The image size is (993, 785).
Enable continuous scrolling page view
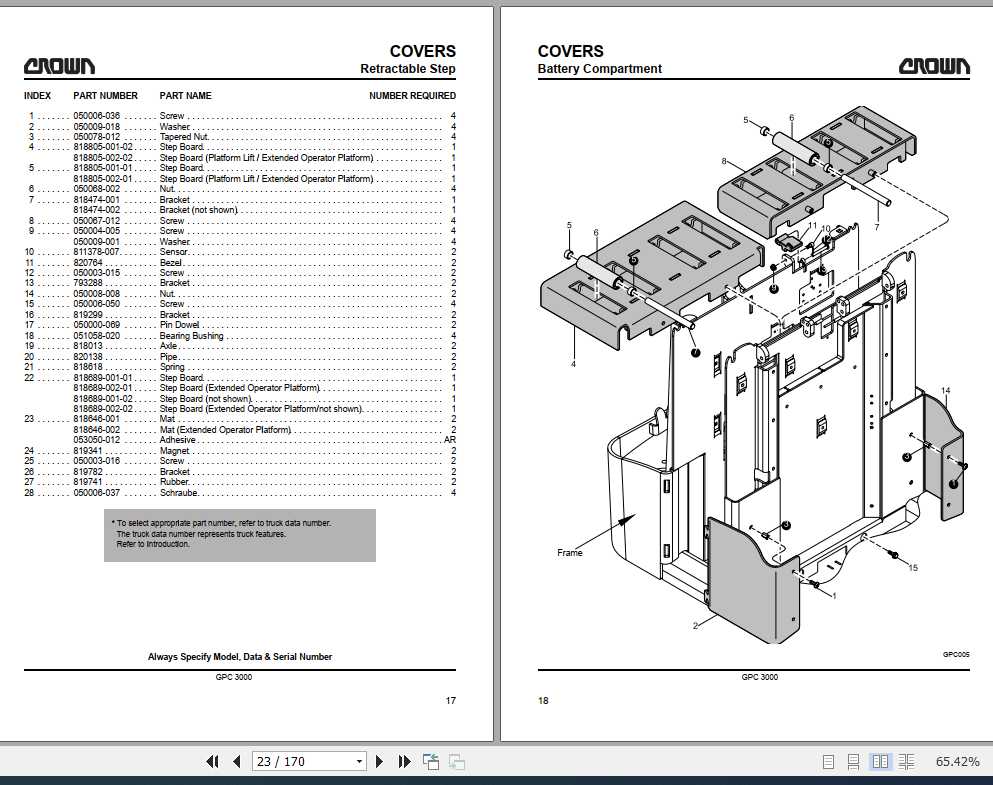click(853, 762)
